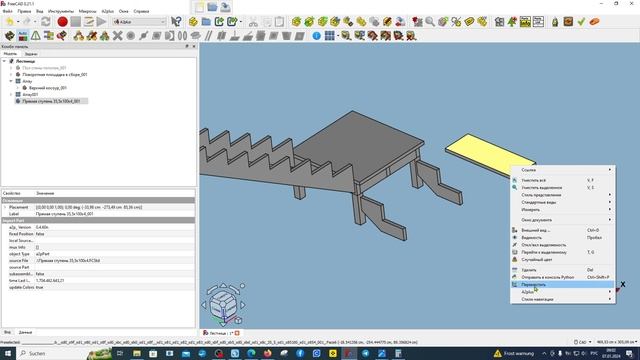This screenshot has width=640, height=360.
Task: Click the scissors Cut icon
Action: tap(253, 22)
